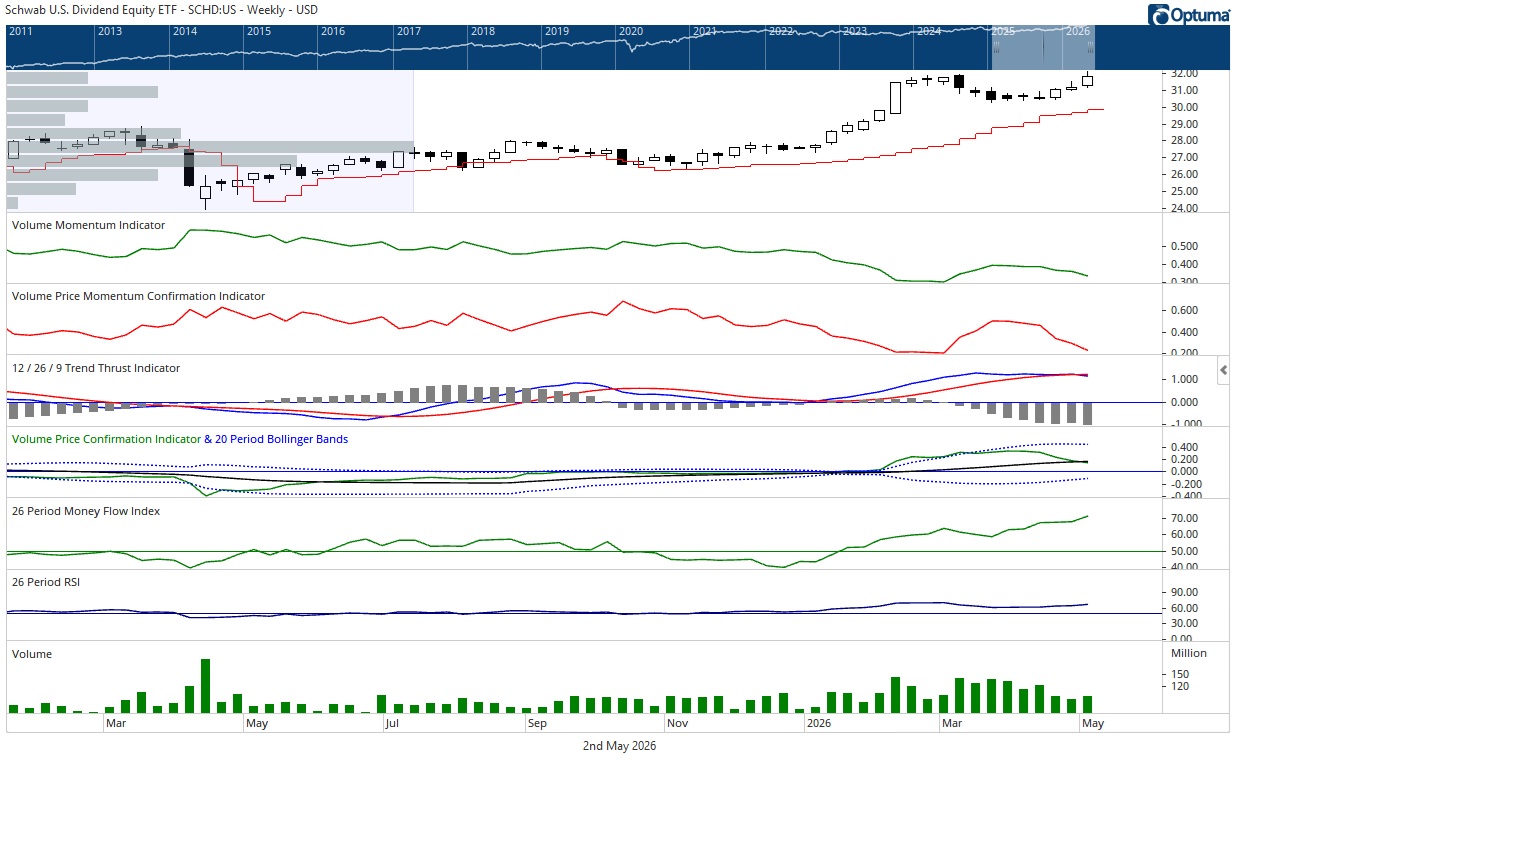
Task: Jump to 2017 in the timeline navigator
Action: (x=409, y=31)
